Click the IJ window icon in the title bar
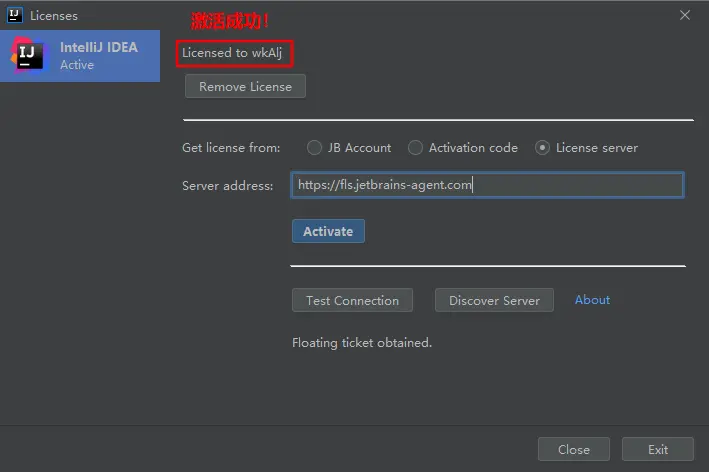Viewport: 709px width, 472px height. click(14, 15)
